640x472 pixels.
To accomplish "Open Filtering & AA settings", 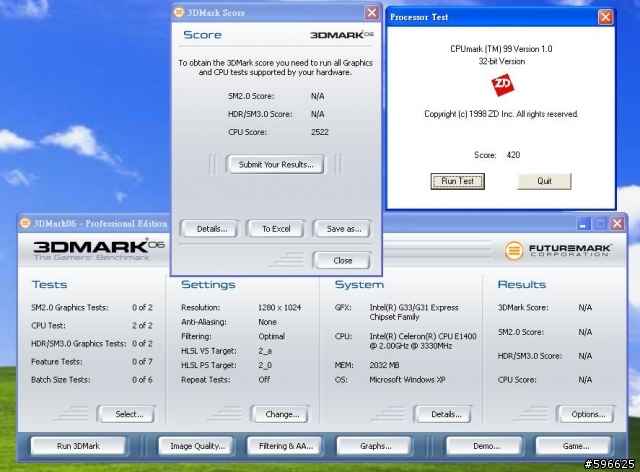I will click(x=285, y=446).
